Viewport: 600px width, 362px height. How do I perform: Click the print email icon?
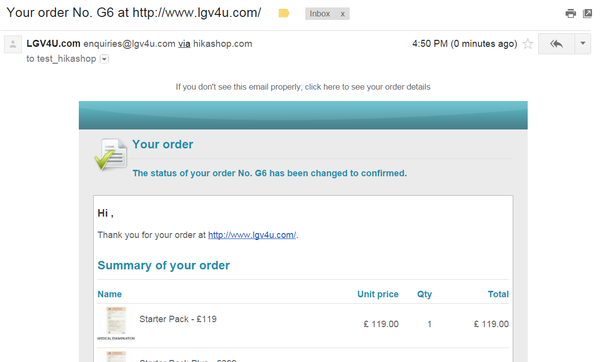click(x=571, y=14)
